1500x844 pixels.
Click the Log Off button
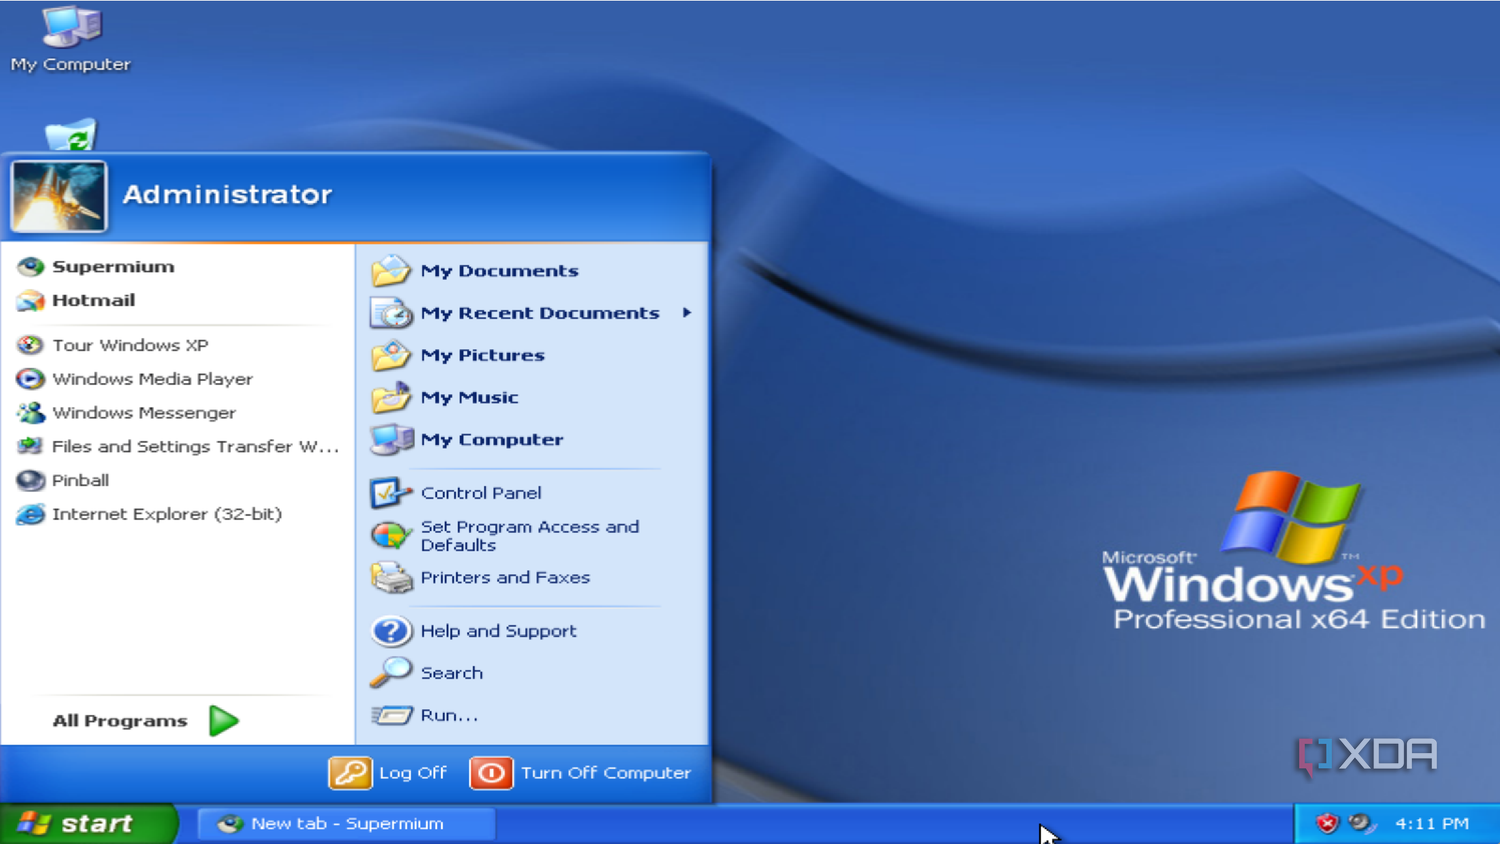pos(388,773)
